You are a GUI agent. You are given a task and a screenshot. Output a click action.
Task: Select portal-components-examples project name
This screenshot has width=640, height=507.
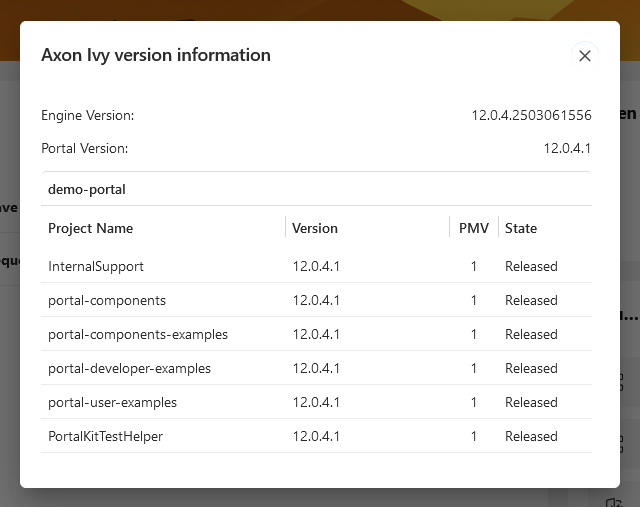(x=138, y=334)
